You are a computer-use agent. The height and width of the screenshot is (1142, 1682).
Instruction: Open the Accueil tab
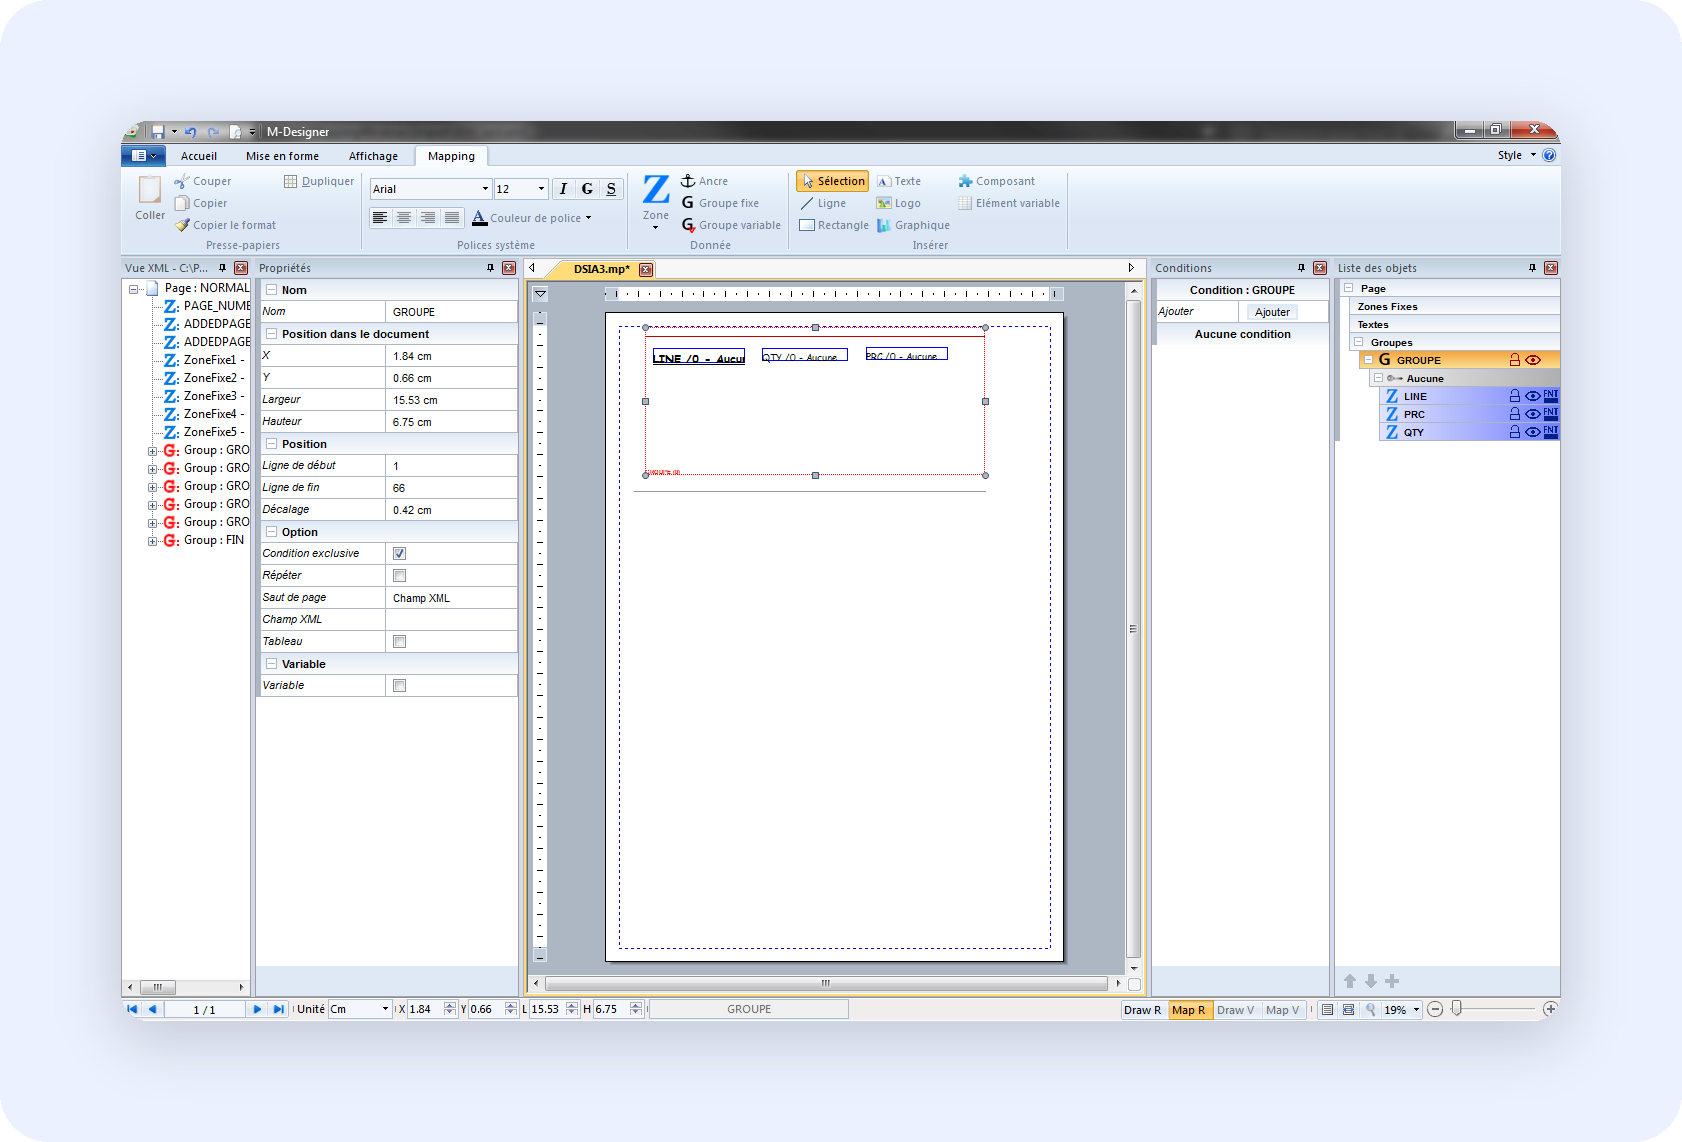pyautogui.click(x=199, y=156)
